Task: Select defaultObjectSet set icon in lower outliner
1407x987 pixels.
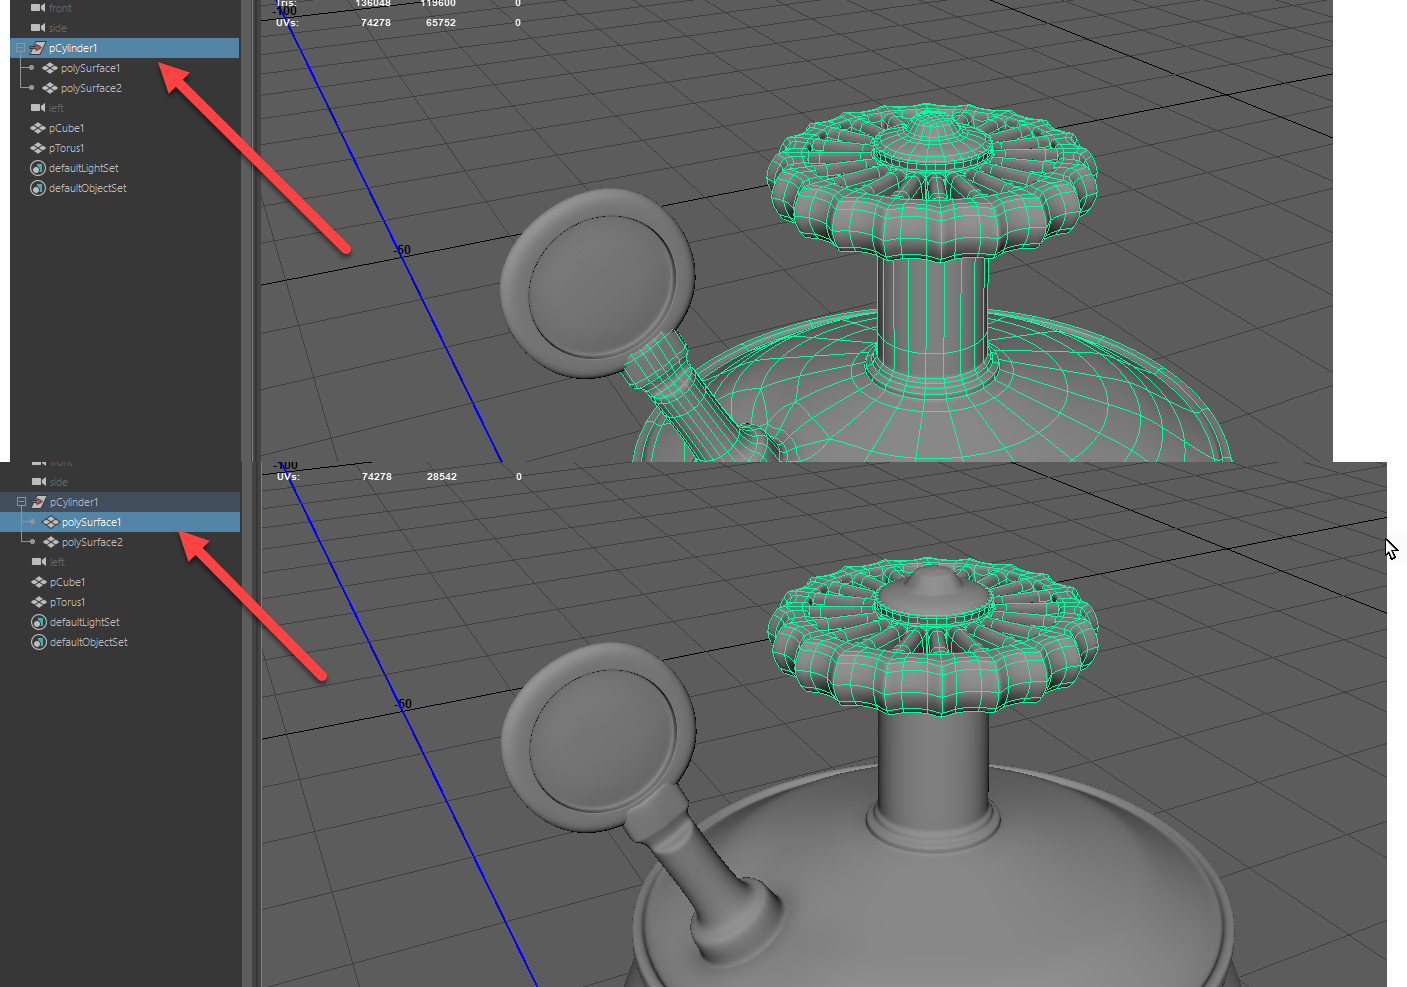Action: pos(39,642)
